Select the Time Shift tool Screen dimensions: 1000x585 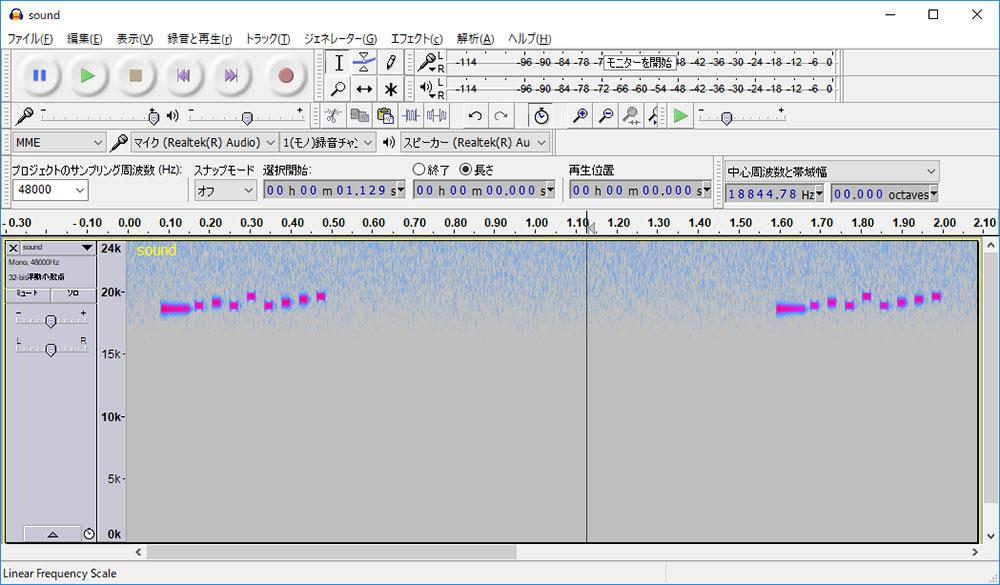(365, 89)
